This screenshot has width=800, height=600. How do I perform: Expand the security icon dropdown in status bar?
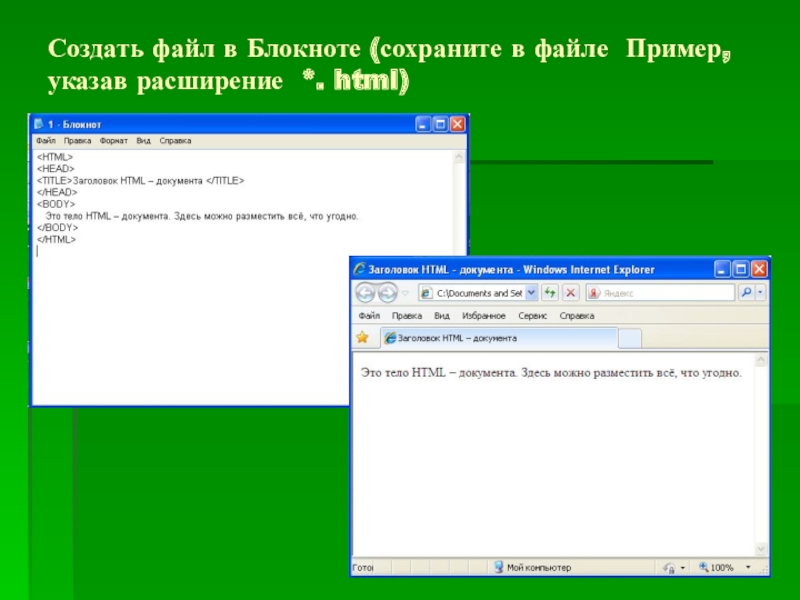coord(683,567)
